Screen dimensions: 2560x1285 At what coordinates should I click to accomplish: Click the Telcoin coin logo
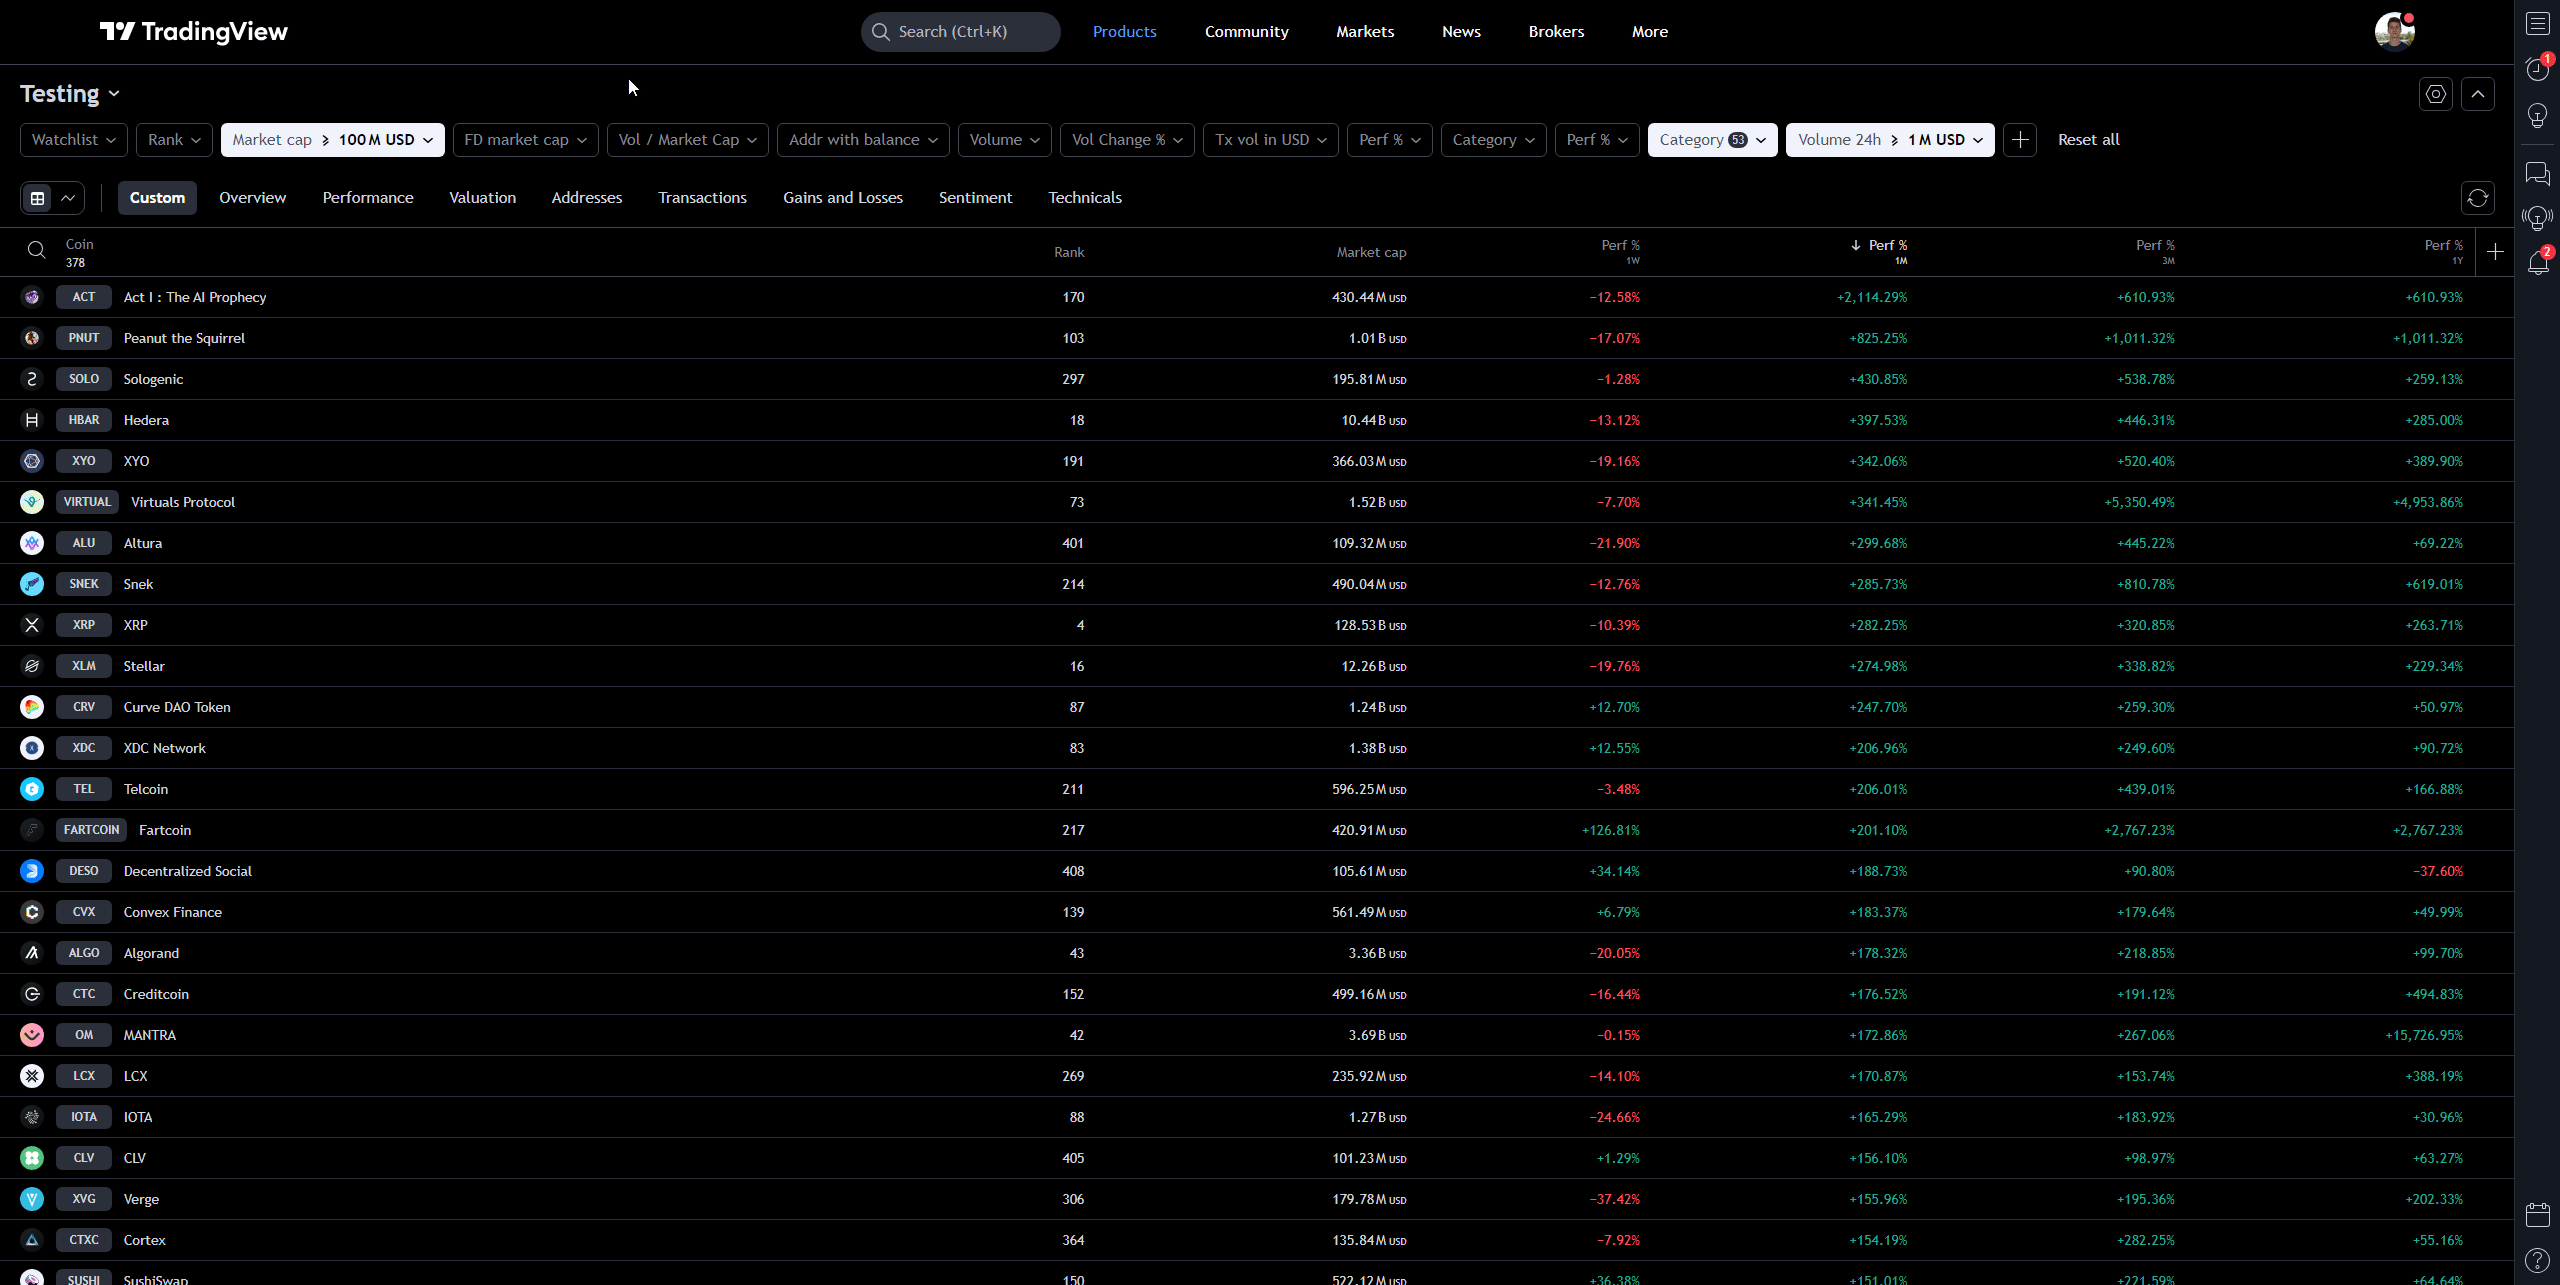click(x=32, y=789)
